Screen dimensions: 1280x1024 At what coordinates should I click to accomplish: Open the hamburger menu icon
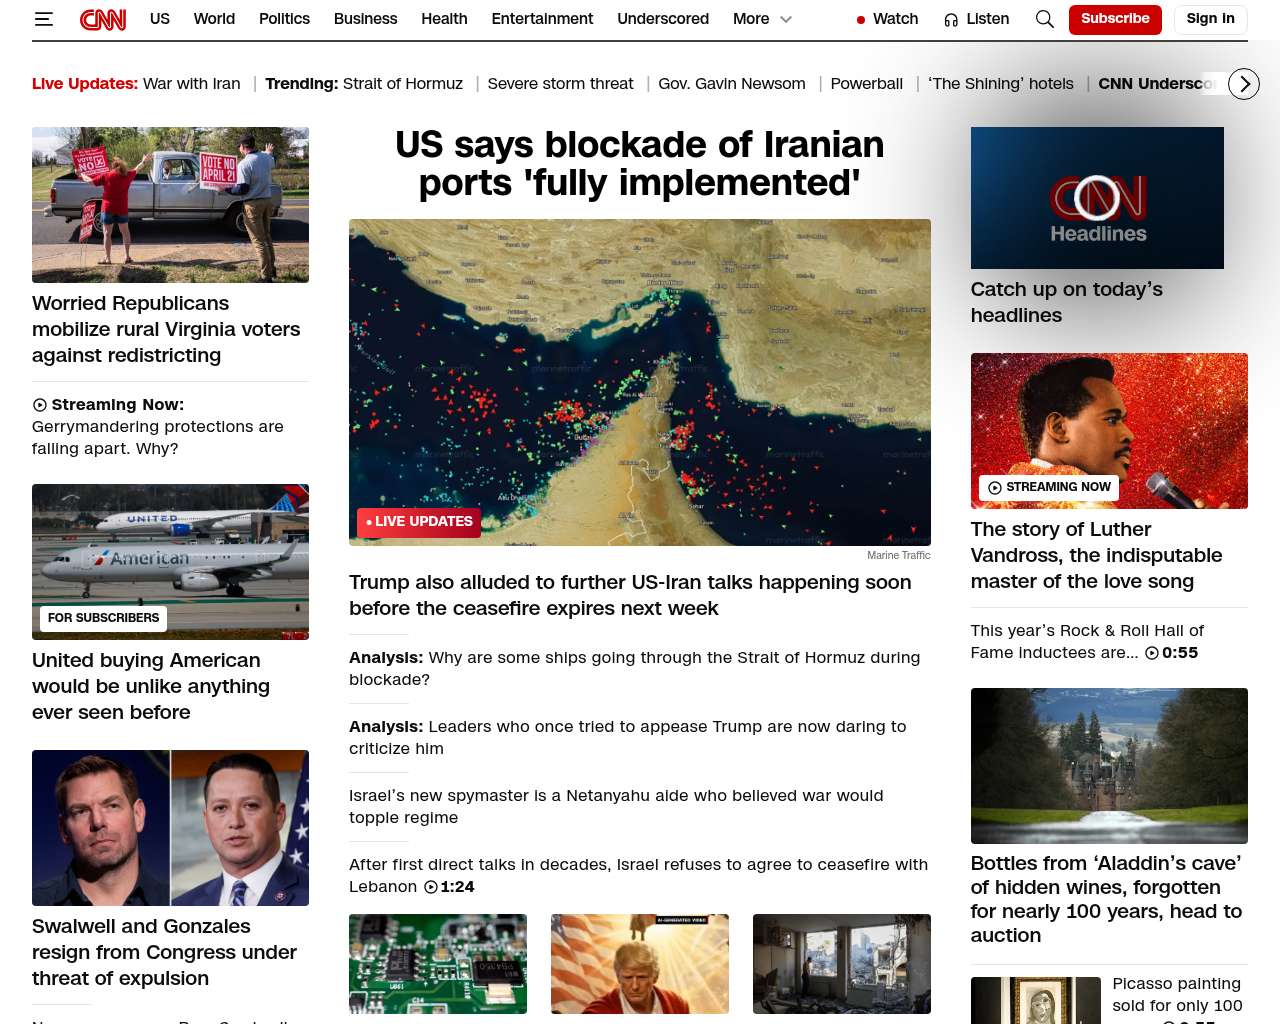[x=44, y=19]
